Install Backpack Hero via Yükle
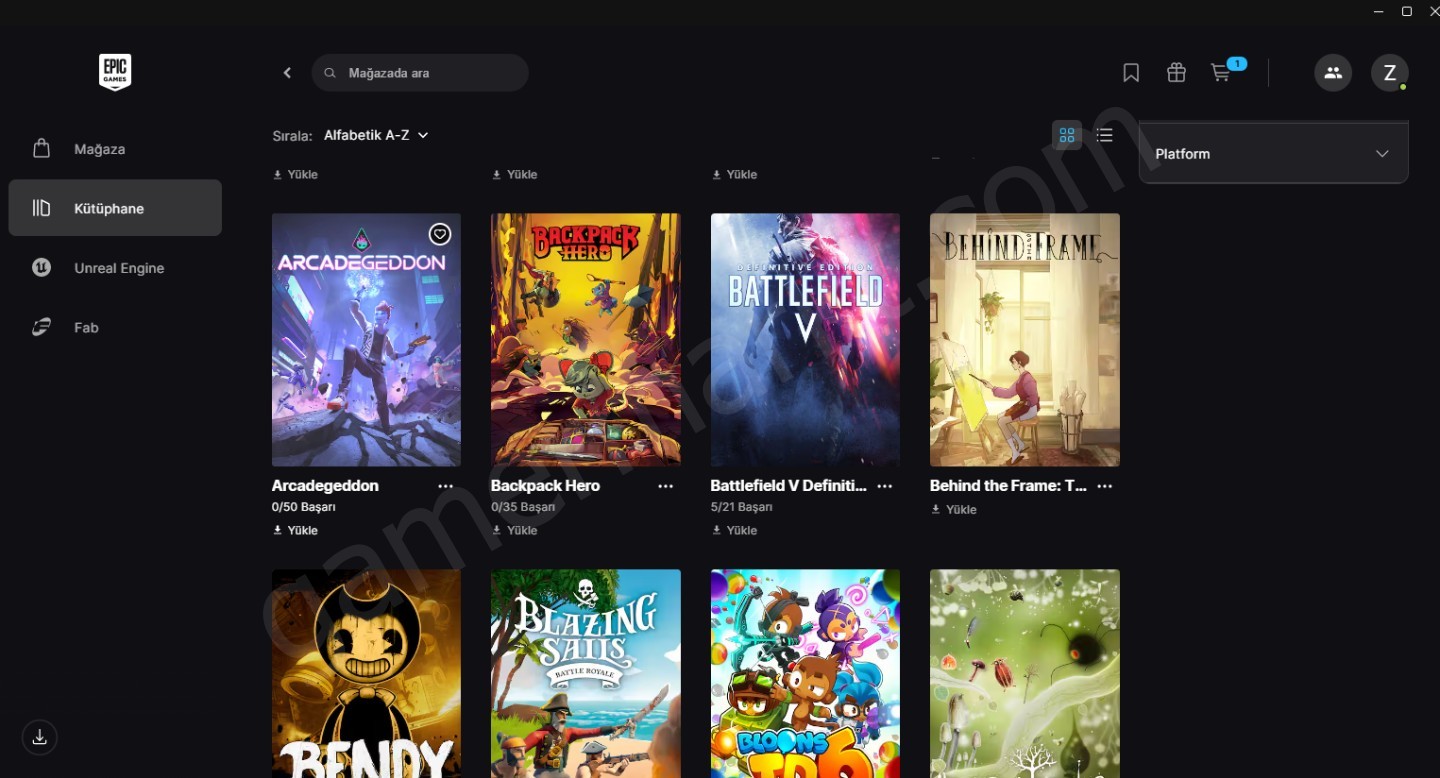Viewport: 1440px width, 778px height. [x=515, y=530]
